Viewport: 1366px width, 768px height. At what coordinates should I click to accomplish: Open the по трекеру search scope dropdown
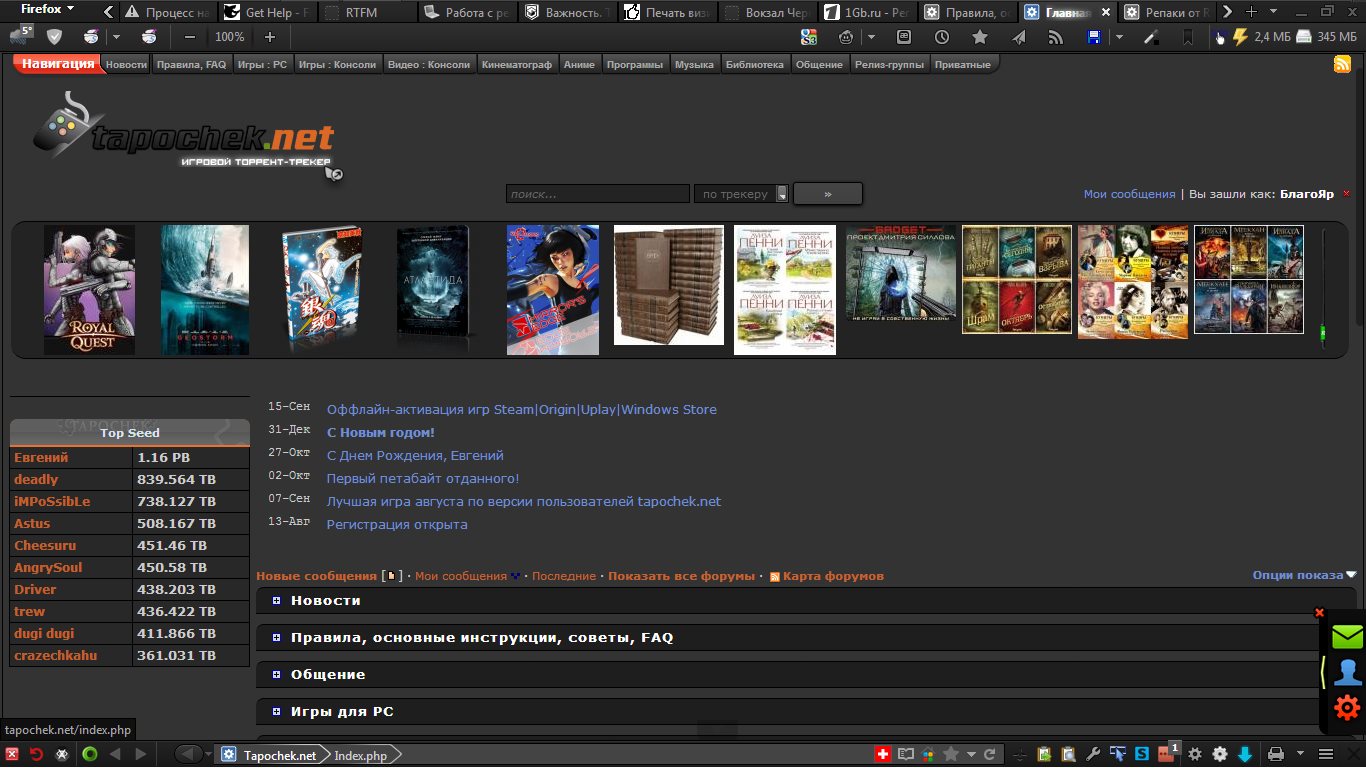click(741, 193)
